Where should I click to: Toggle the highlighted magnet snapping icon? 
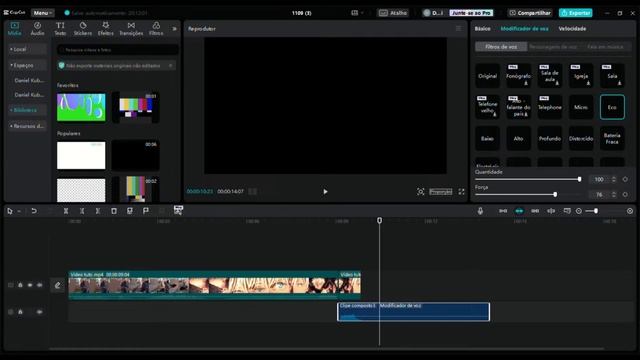pos(519,211)
